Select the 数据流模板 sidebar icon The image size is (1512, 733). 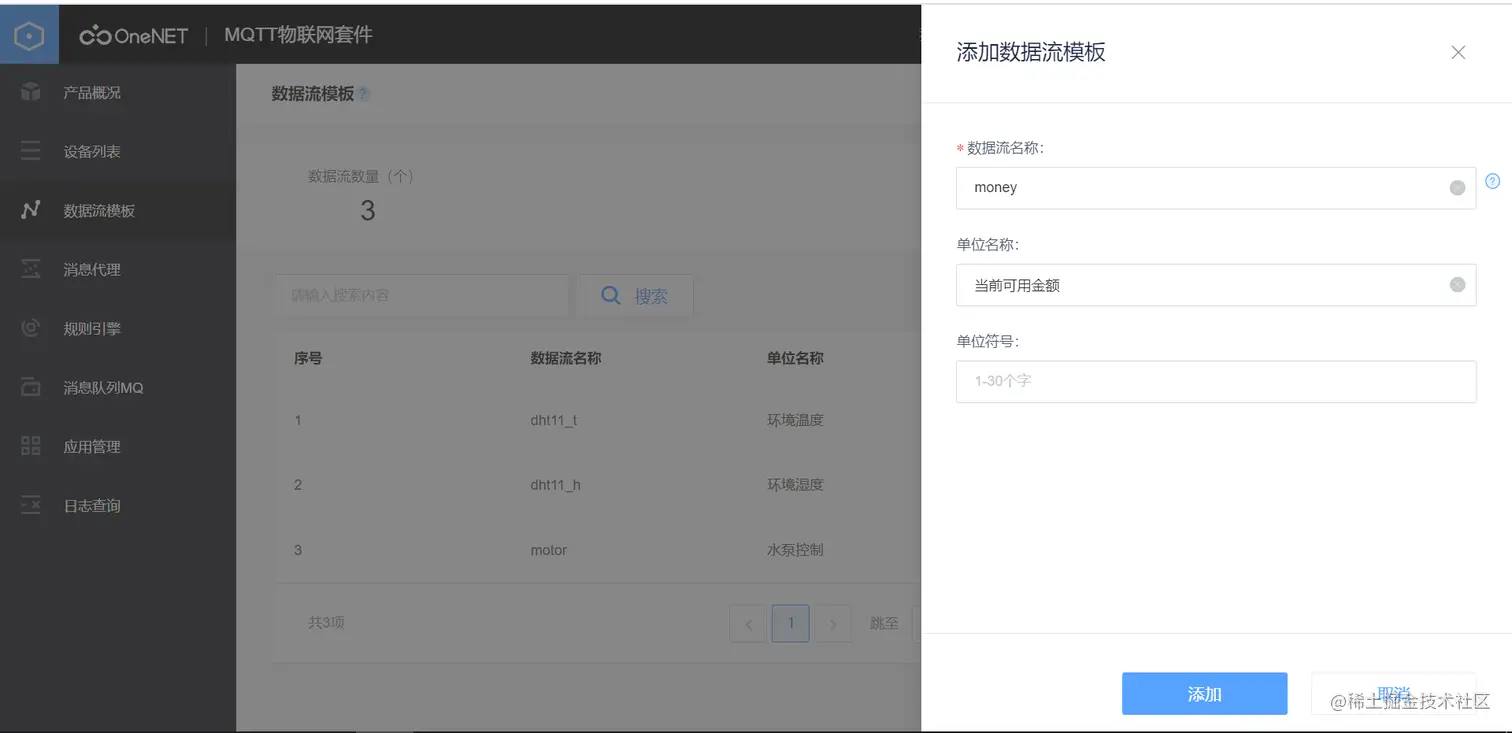point(31,210)
